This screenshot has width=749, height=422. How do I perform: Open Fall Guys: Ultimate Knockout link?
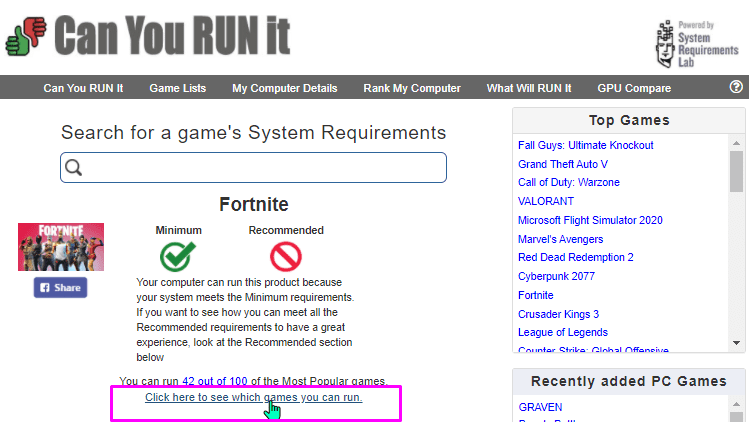[x=586, y=145]
